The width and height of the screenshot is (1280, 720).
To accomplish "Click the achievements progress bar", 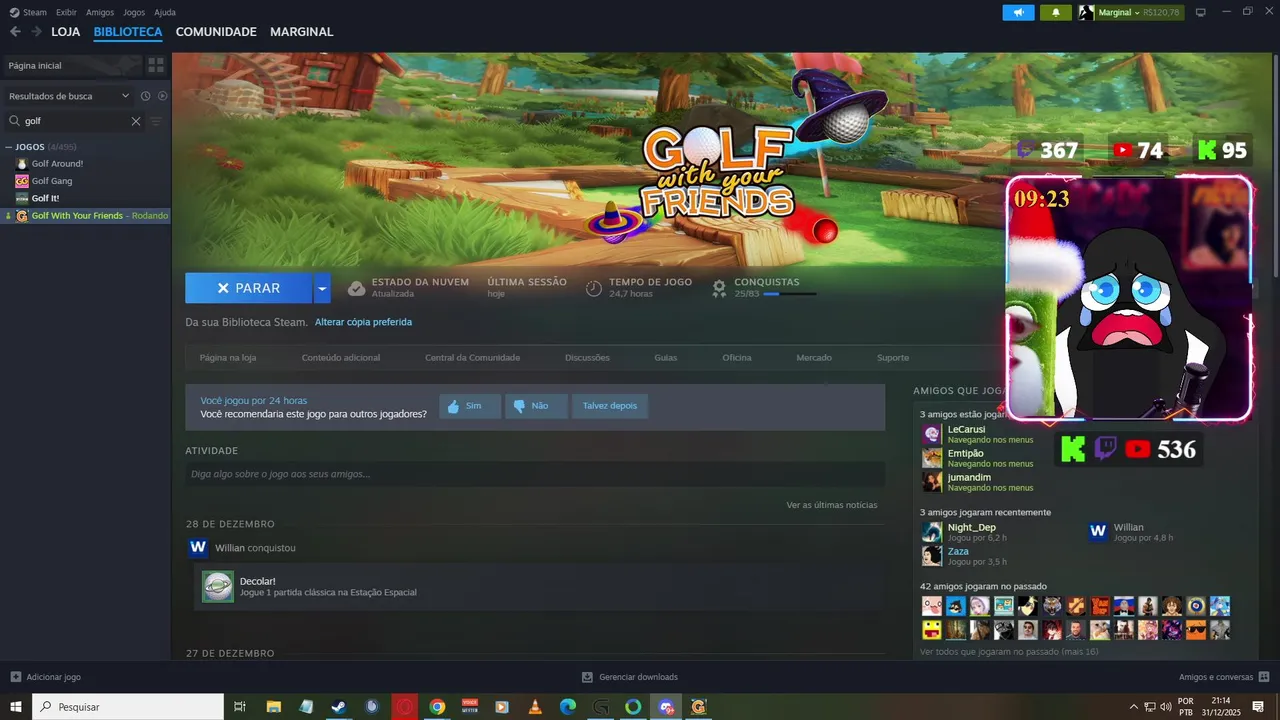I will (x=790, y=294).
